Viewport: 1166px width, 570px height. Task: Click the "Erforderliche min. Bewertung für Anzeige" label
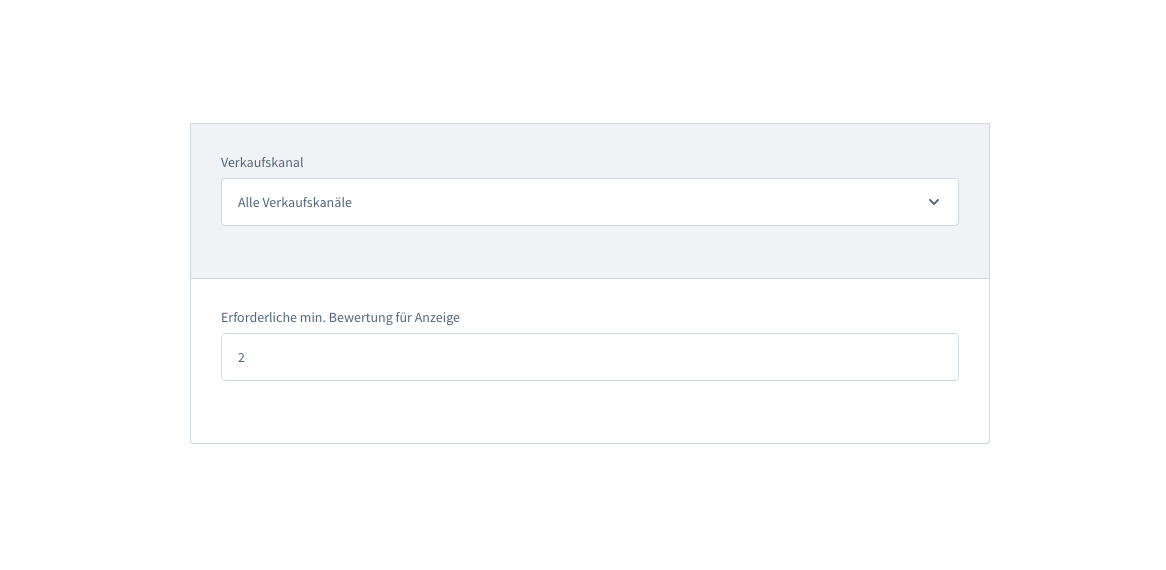click(x=340, y=317)
